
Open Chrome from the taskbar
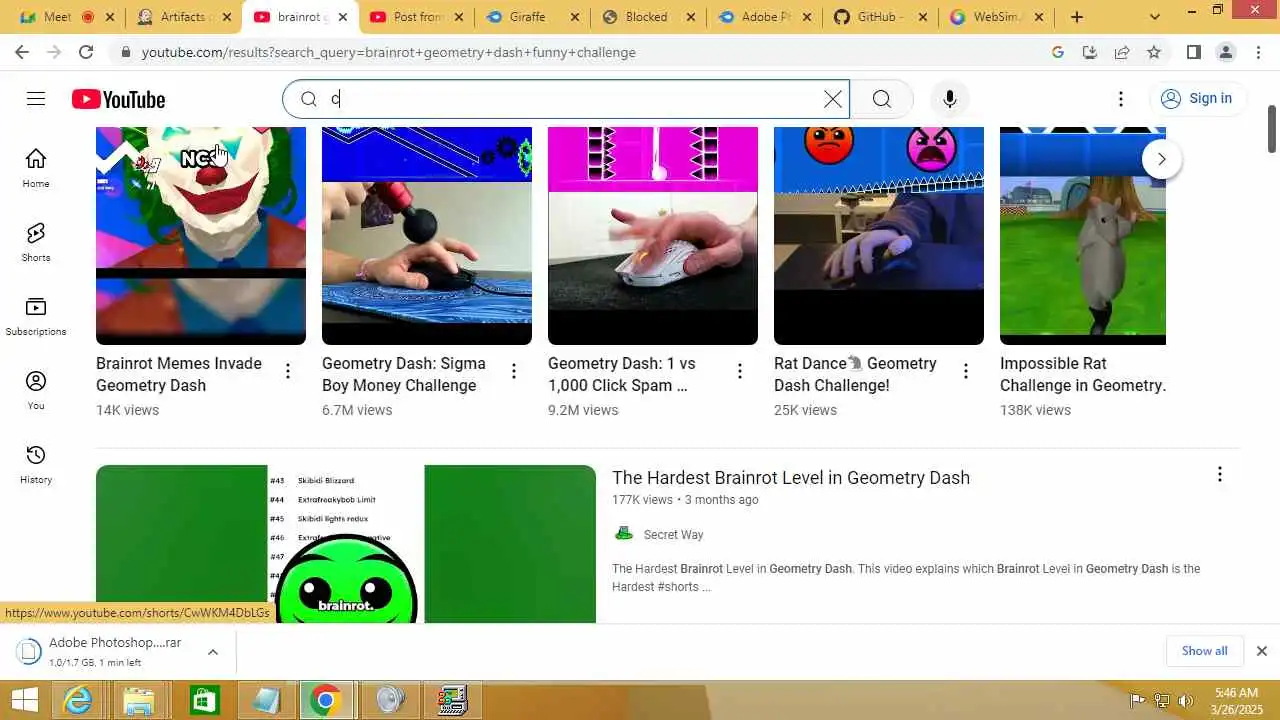(x=324, y=700)
